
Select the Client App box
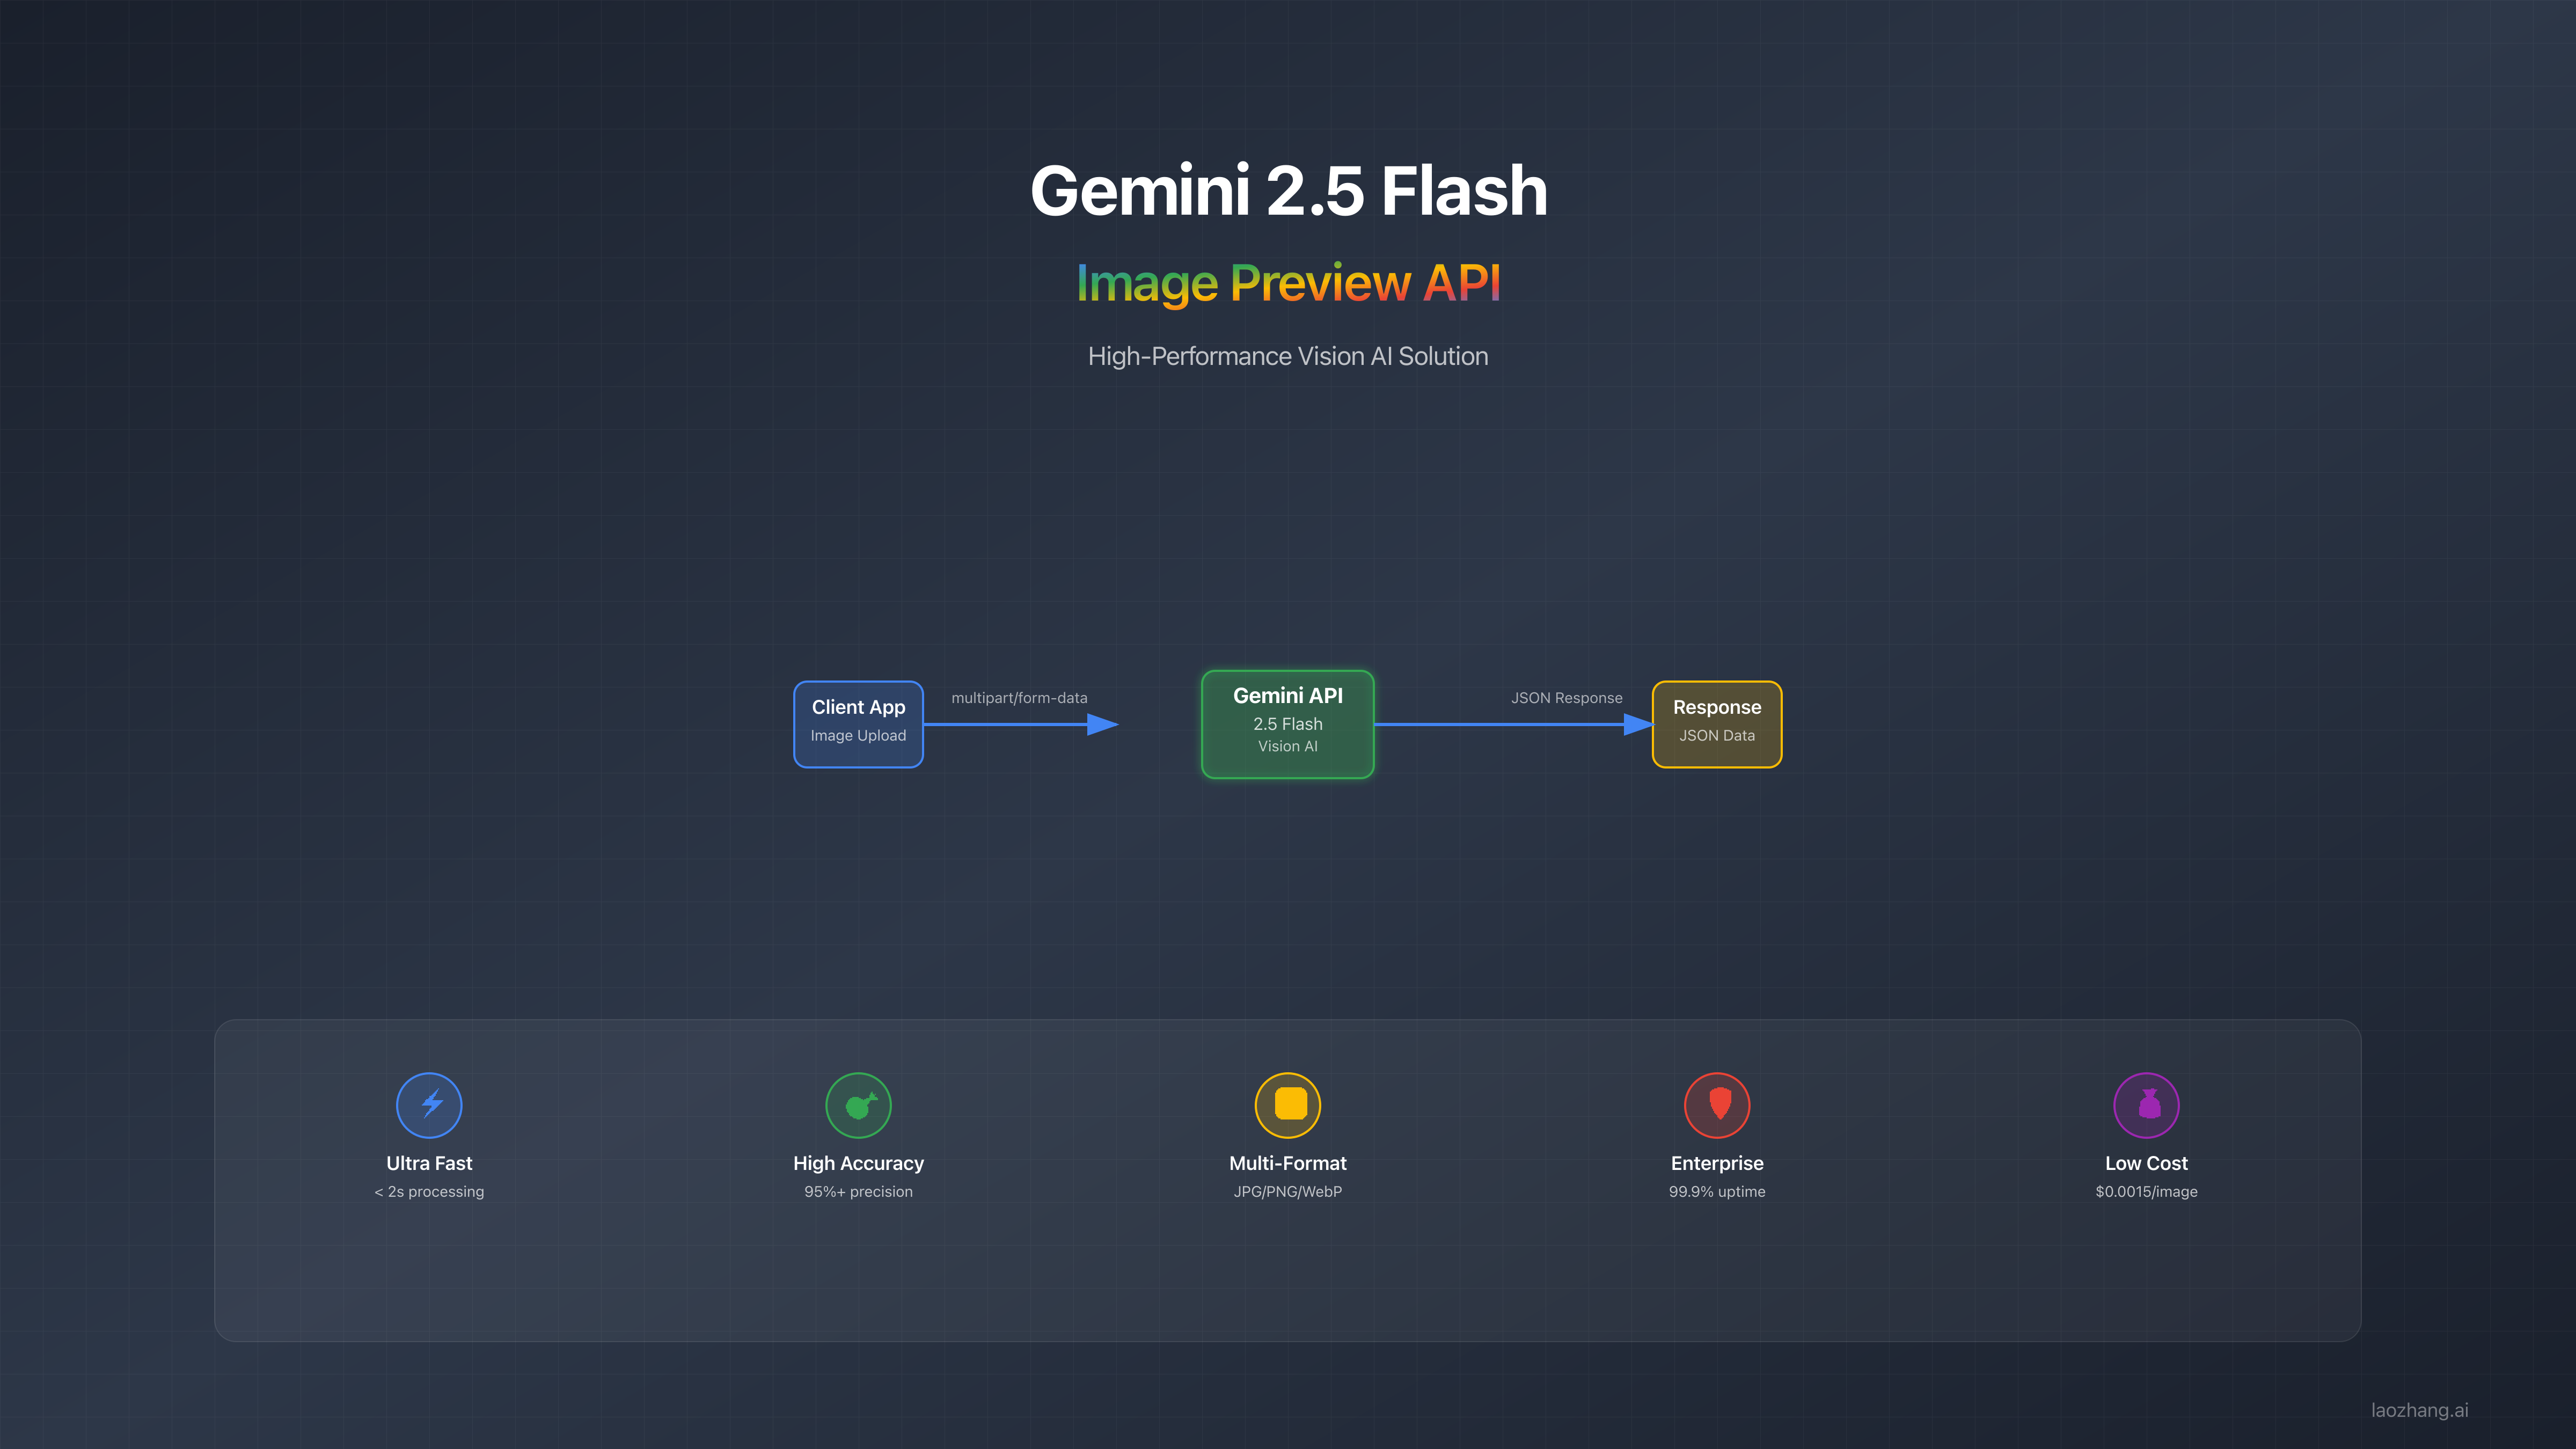858,724
